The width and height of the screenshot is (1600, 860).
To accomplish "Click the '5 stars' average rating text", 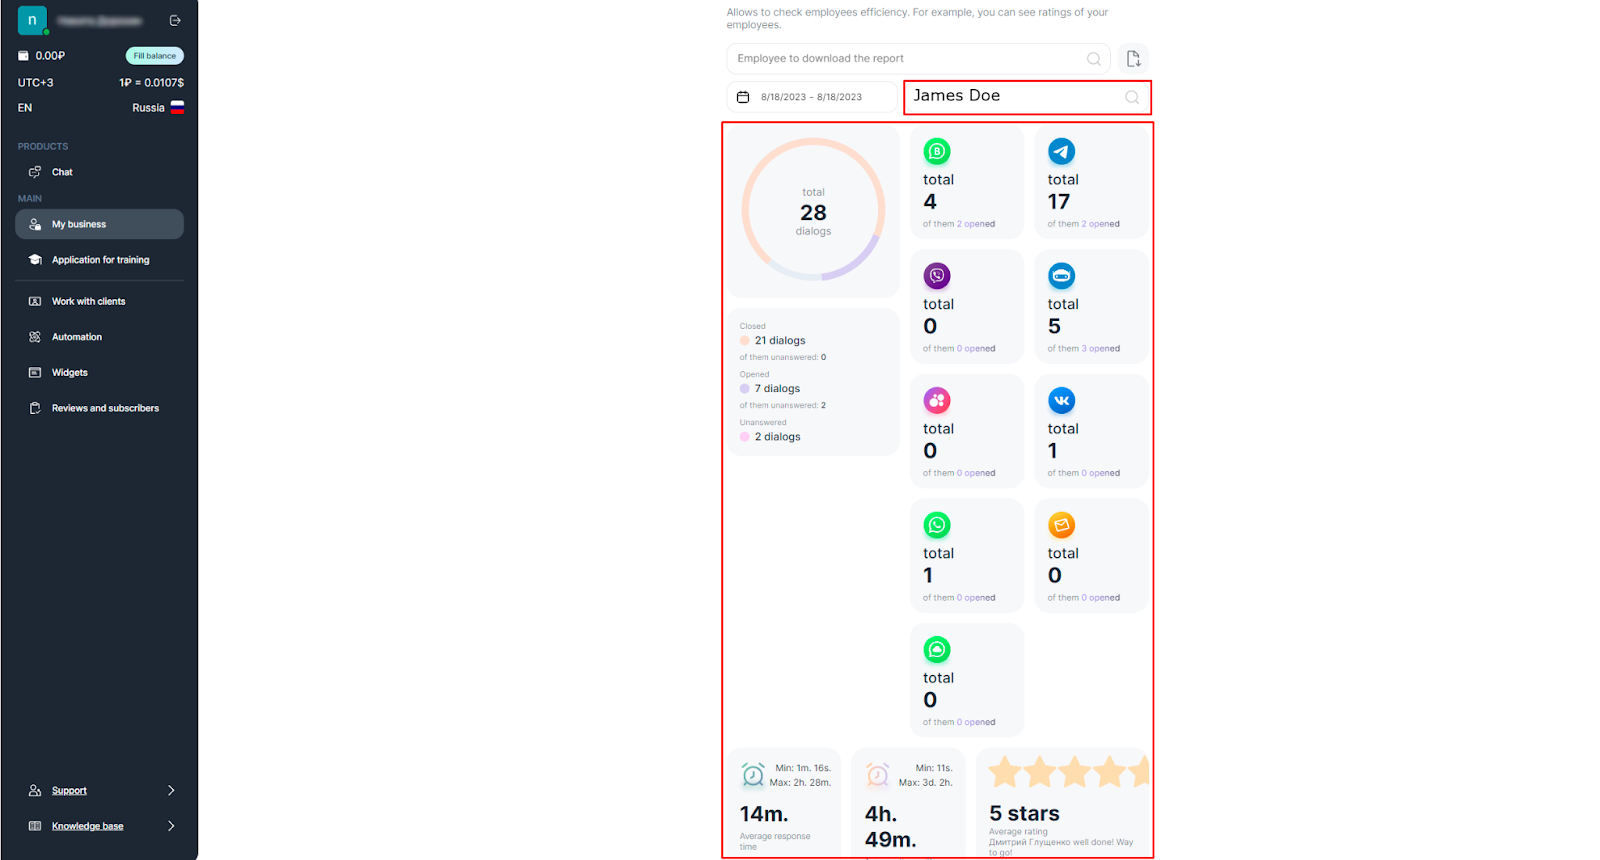I will (1024, 814).
